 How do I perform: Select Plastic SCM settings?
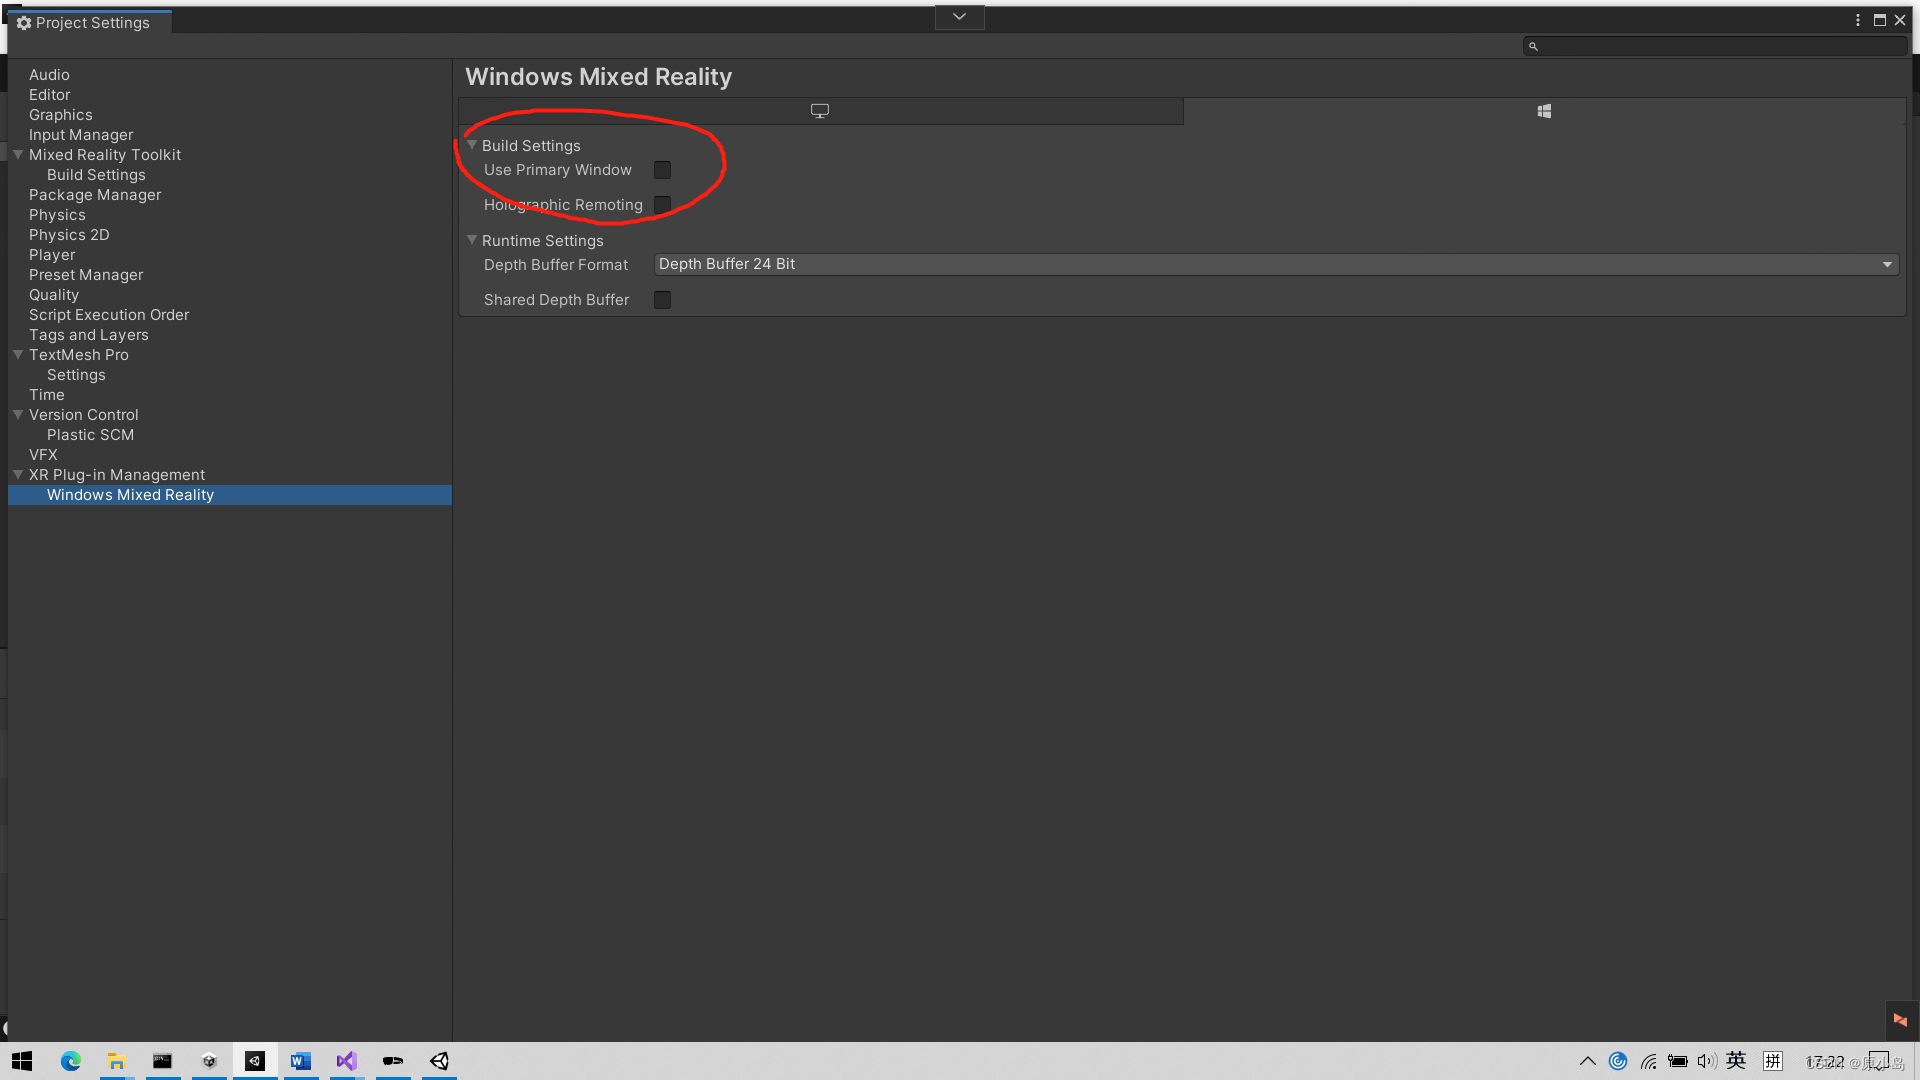click(90, 435)
